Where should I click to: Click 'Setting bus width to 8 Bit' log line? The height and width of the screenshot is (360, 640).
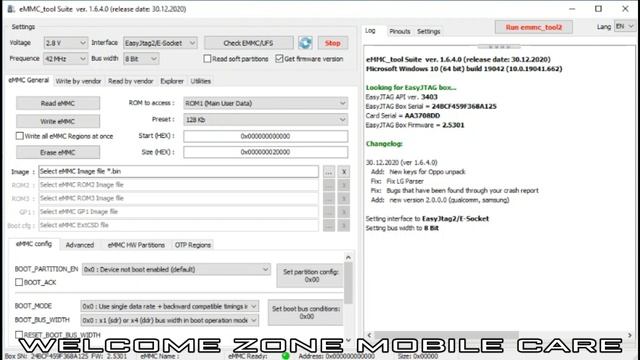pos(402,228)
